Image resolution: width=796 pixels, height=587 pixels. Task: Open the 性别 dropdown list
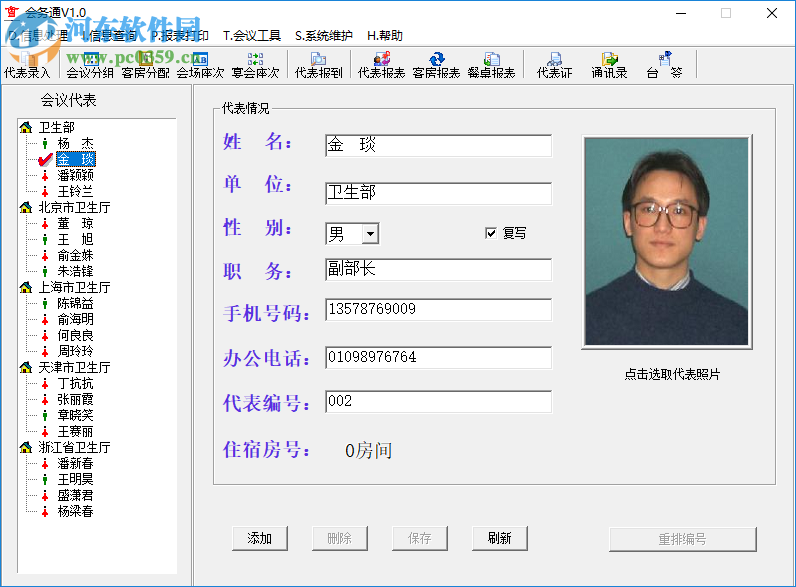[x=371, y=234]
